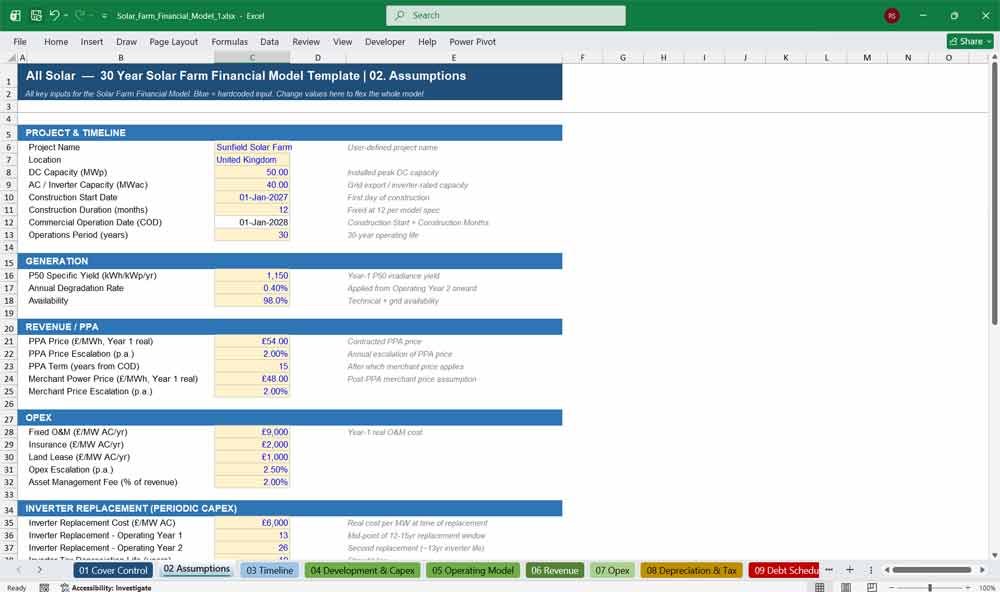Click the Asset Management Fee label cell
This screenshot has width=1000, height=592.
[x=103, y=482]
